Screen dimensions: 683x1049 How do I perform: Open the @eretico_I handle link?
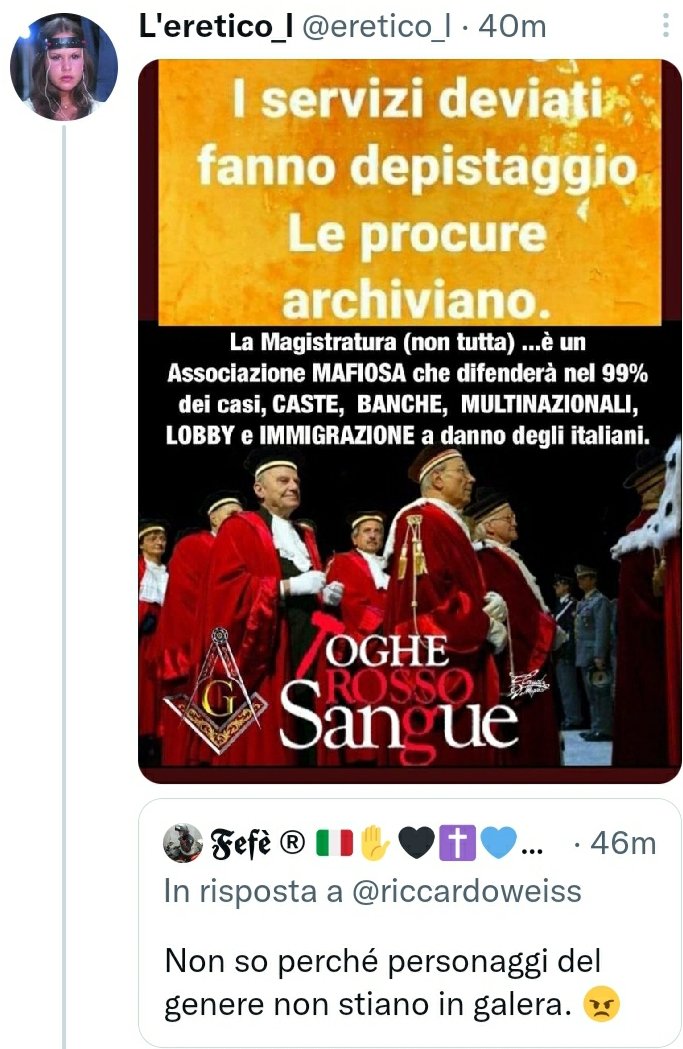coord(376,27)
